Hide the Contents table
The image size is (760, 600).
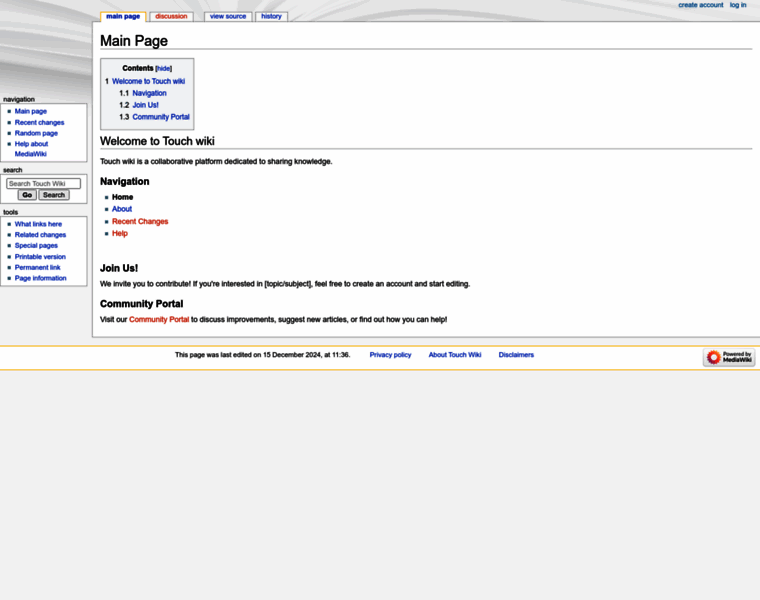[163, 69]
